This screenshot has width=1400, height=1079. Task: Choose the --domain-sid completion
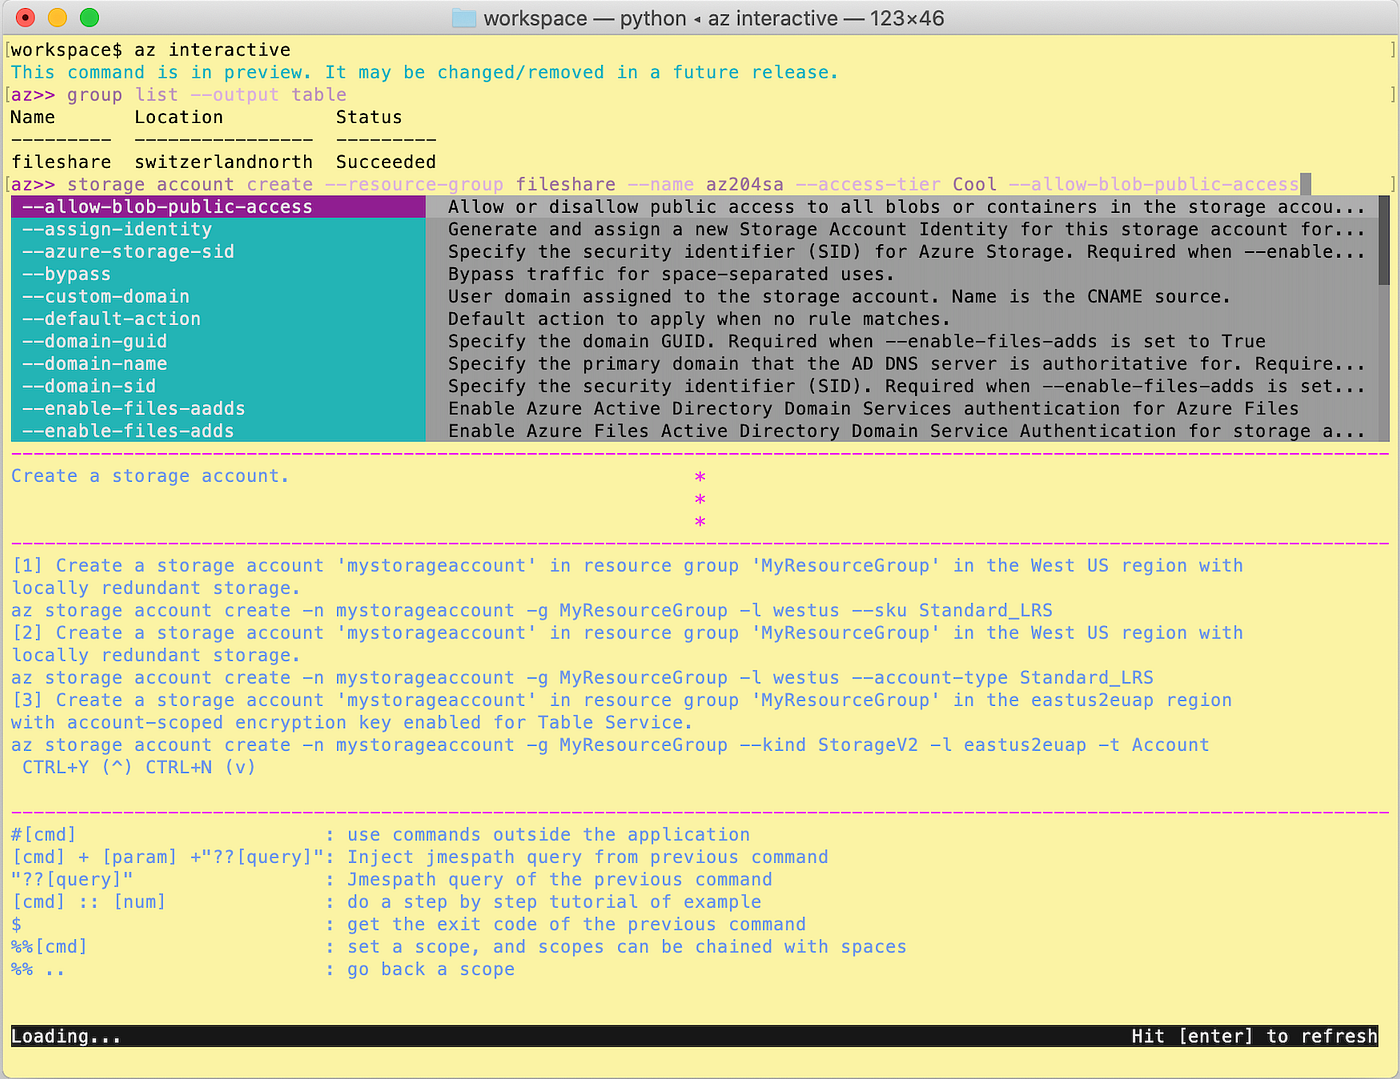[218, 386]
